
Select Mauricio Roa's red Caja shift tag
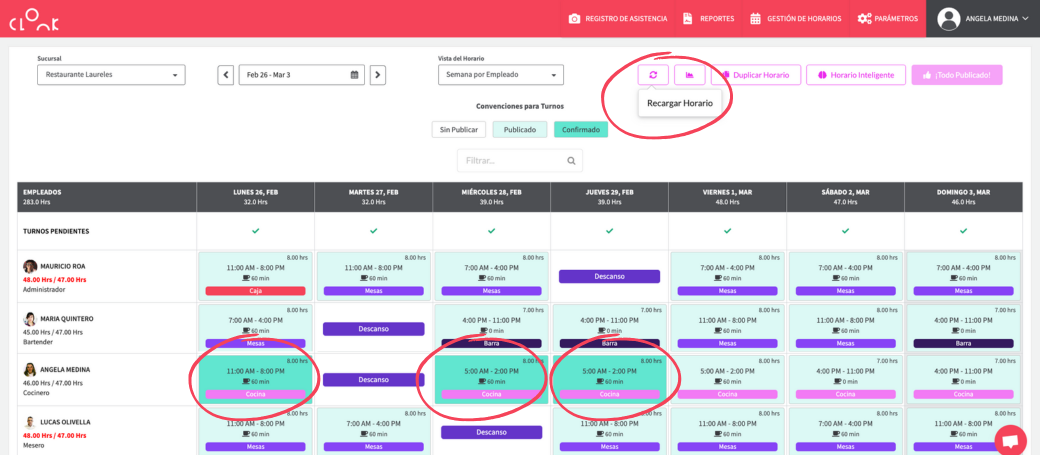(255, 291)
